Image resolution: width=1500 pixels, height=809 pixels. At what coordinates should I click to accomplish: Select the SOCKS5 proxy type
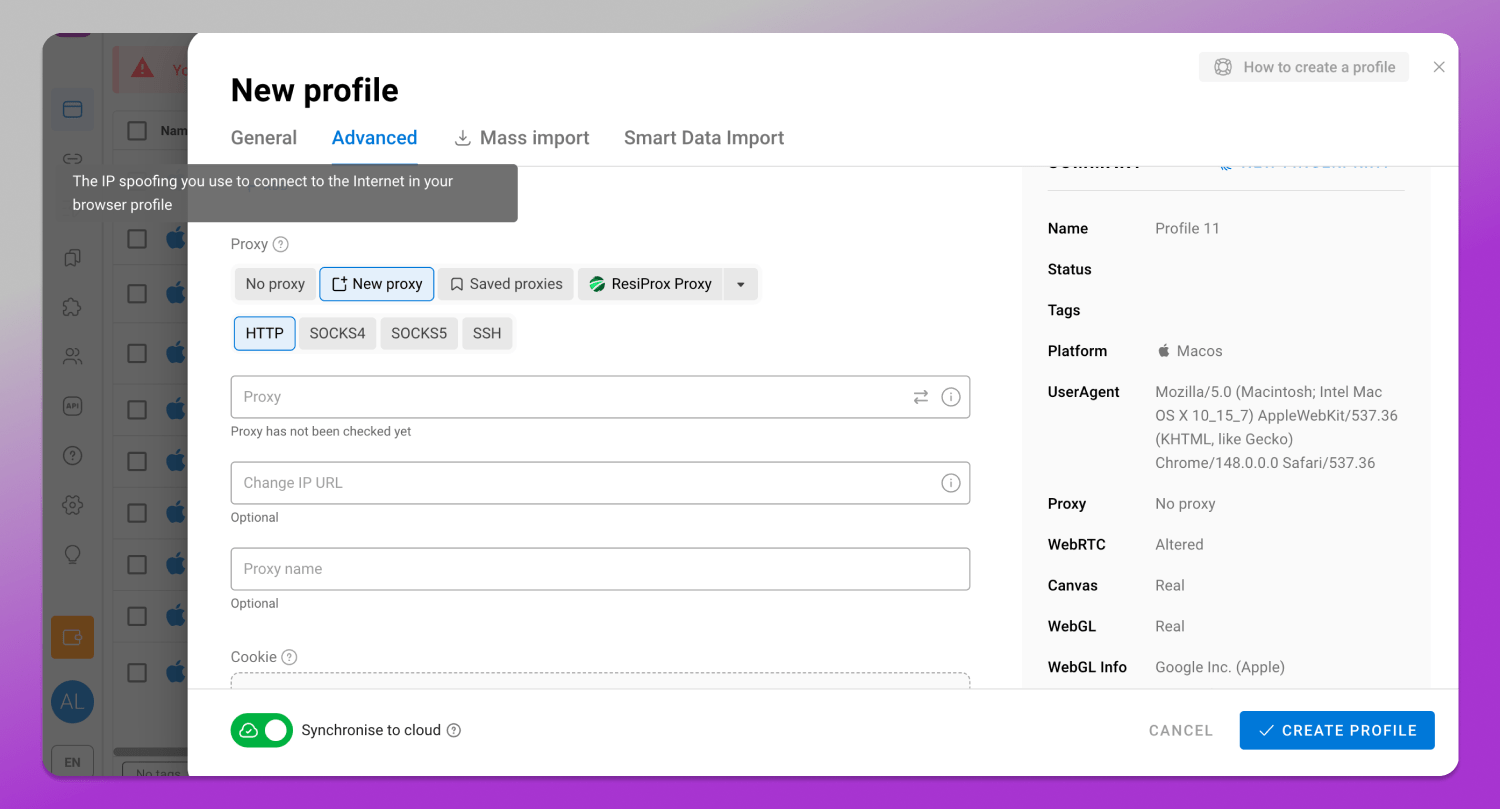[419, 333]
